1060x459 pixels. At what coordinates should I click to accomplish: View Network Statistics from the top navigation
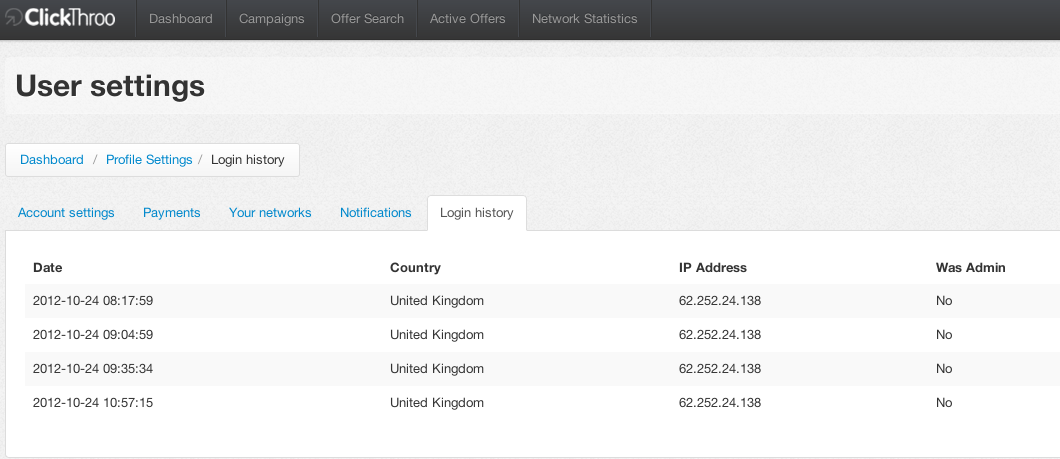coord(585,19)
